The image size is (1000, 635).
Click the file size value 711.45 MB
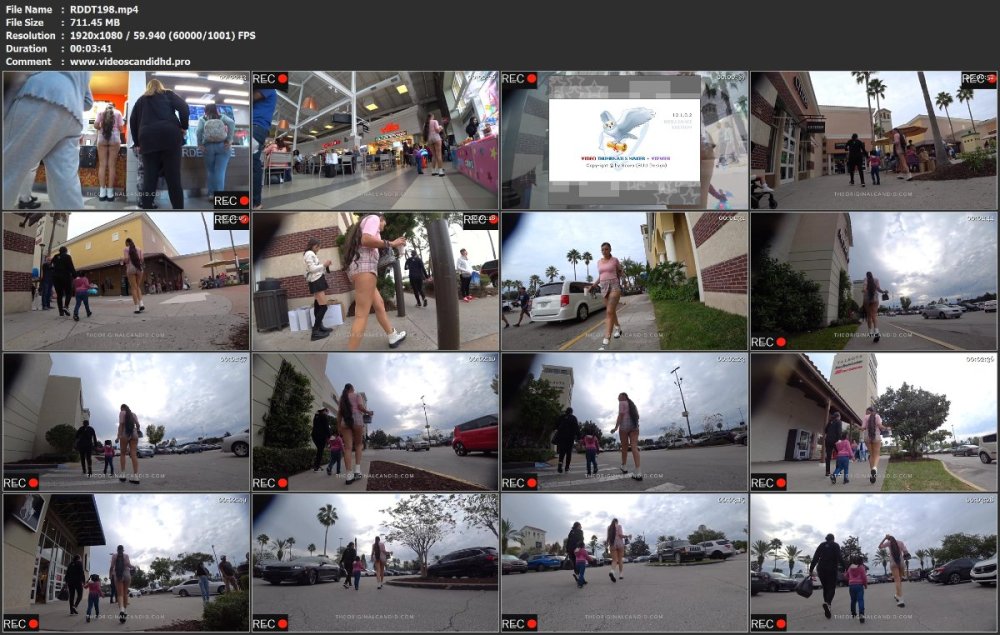point(94,22)
